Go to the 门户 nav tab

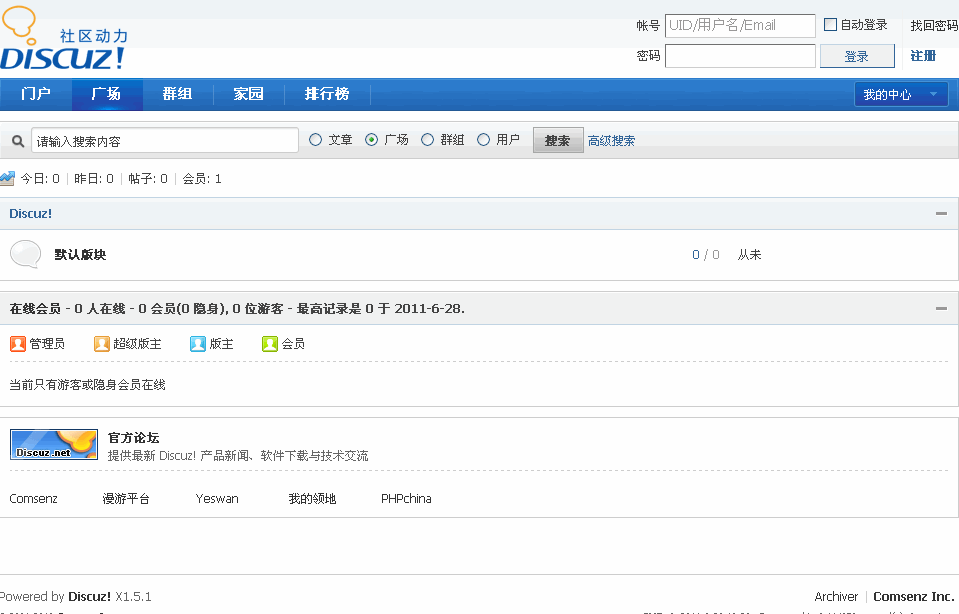tap(35, 94)
